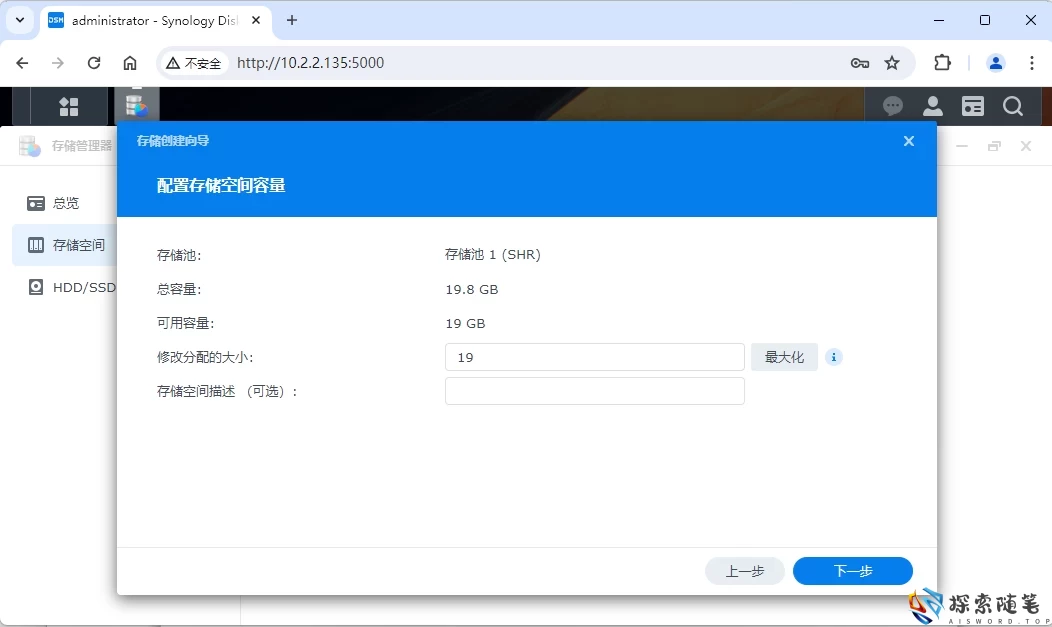
Task: Click the info icon beside 最大化
Action: pyautogui.click(x=834, y=357)
